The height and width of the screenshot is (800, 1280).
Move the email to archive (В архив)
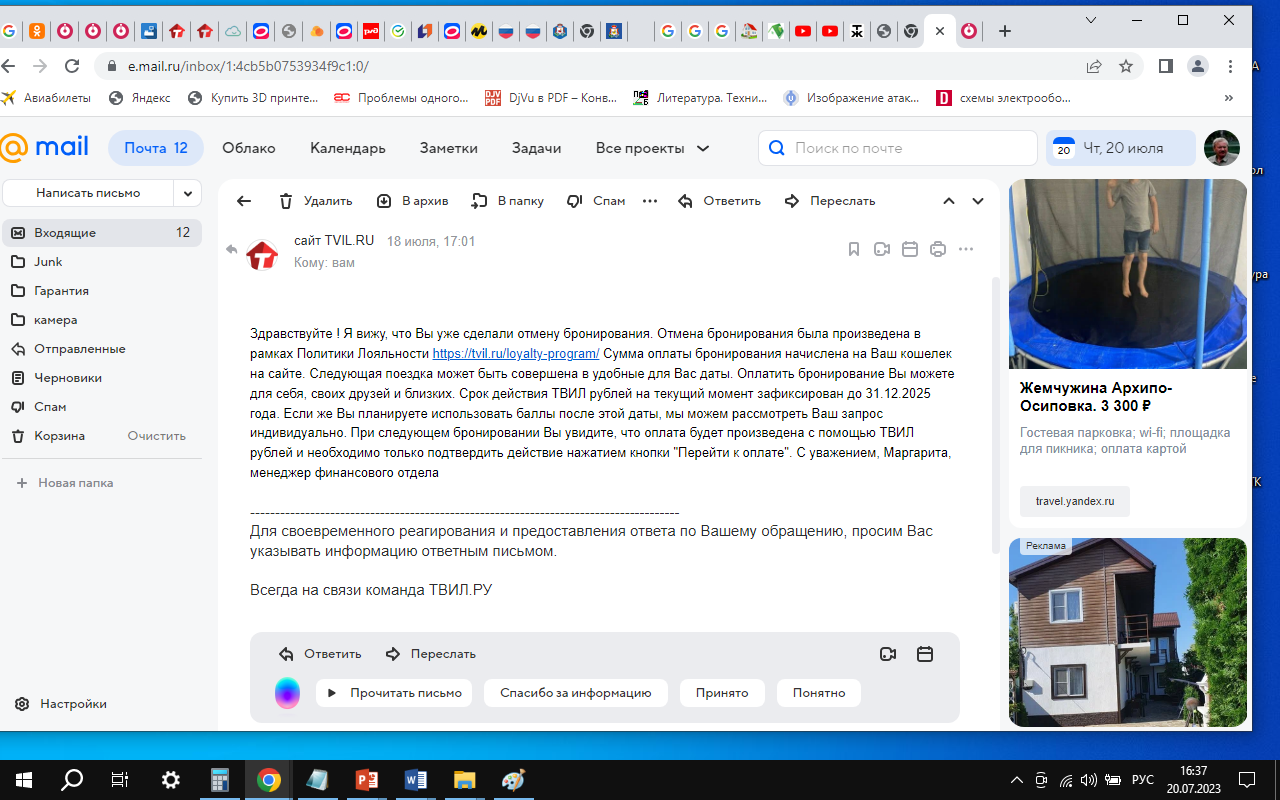[x=412, y=201]
